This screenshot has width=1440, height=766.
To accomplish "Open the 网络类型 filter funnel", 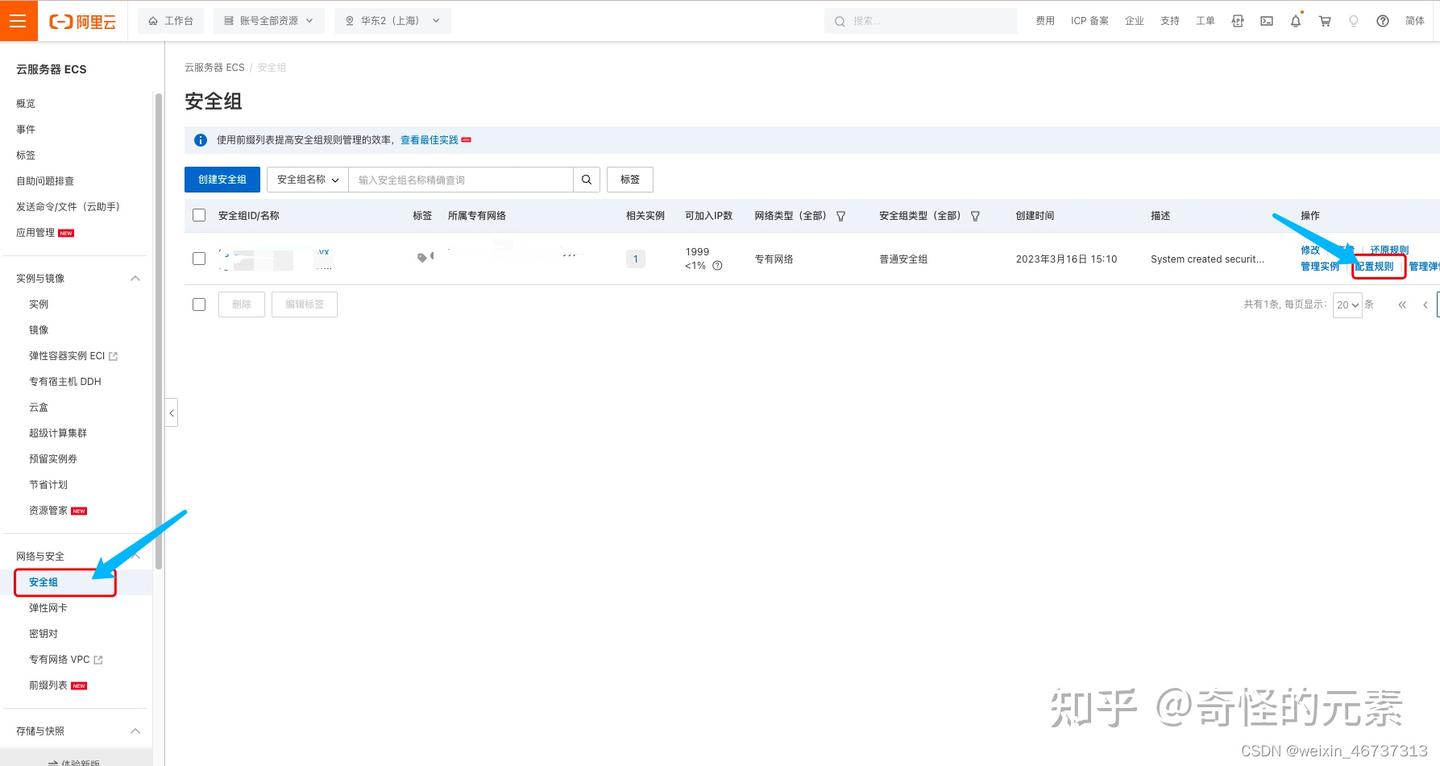I will click(x=841, y=215).
